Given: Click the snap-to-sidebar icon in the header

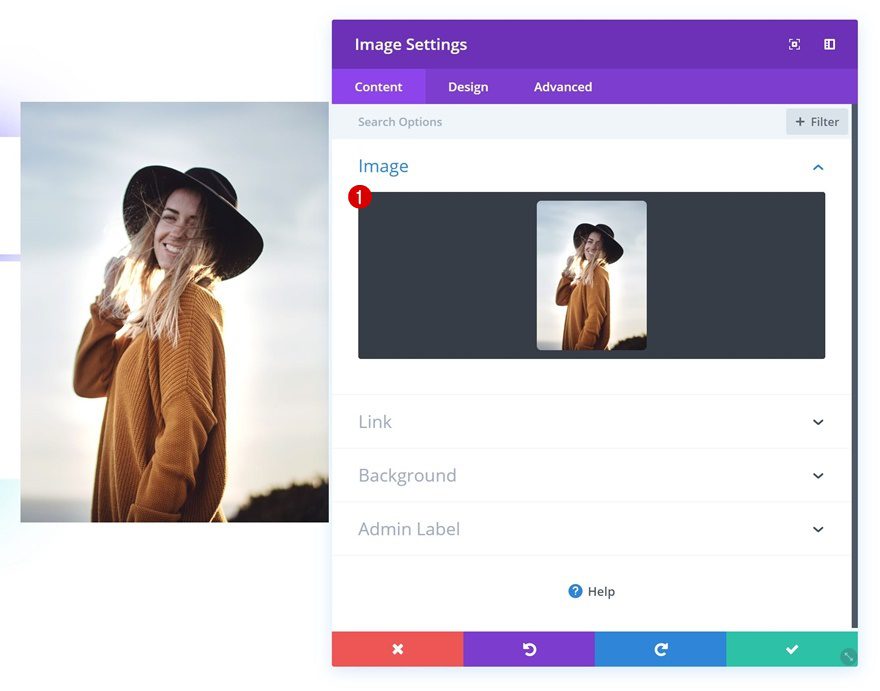Looking at the screenshot, I should point(828,44).
